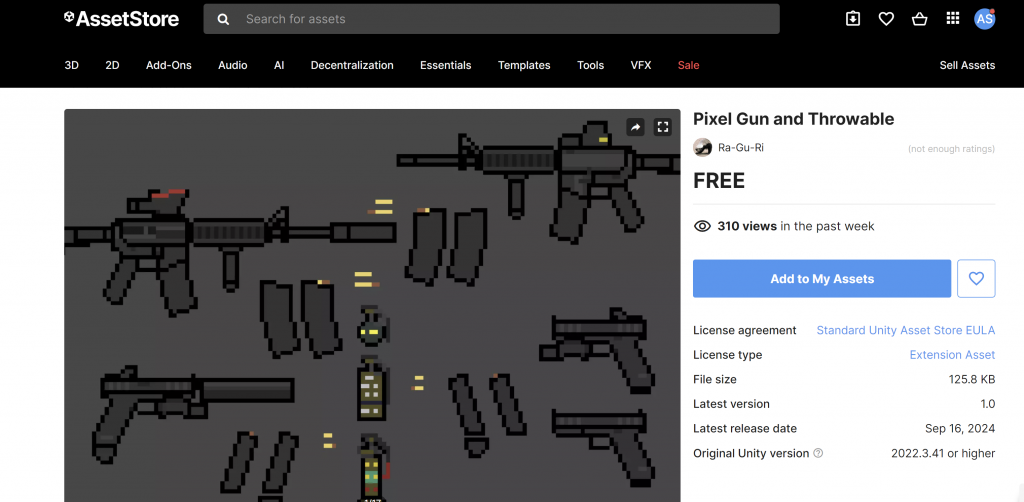The image size is (1024, 502).
Task: Open the Asset Store home logo
Action: 121,19
